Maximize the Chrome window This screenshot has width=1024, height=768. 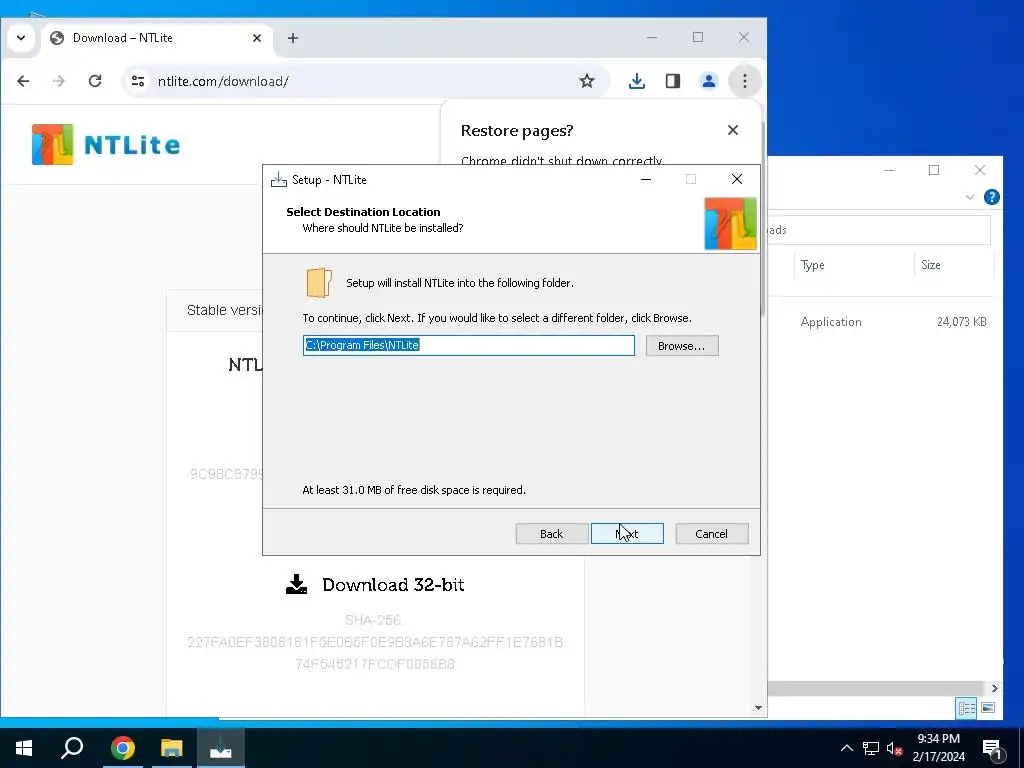tap(697, 37)
